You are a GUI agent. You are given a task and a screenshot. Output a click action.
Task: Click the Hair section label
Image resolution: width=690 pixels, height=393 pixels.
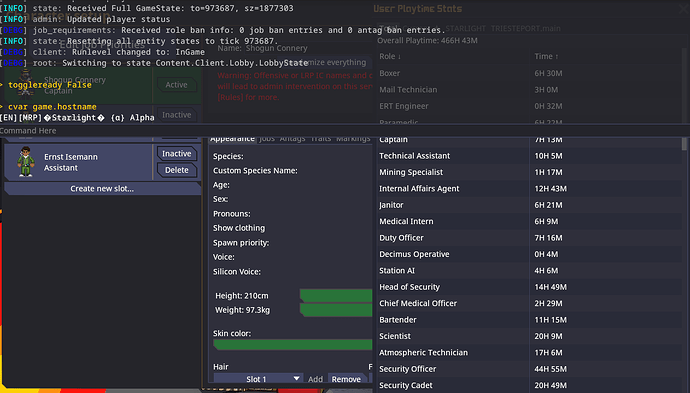pyautogui.click(x=220, y=367)
